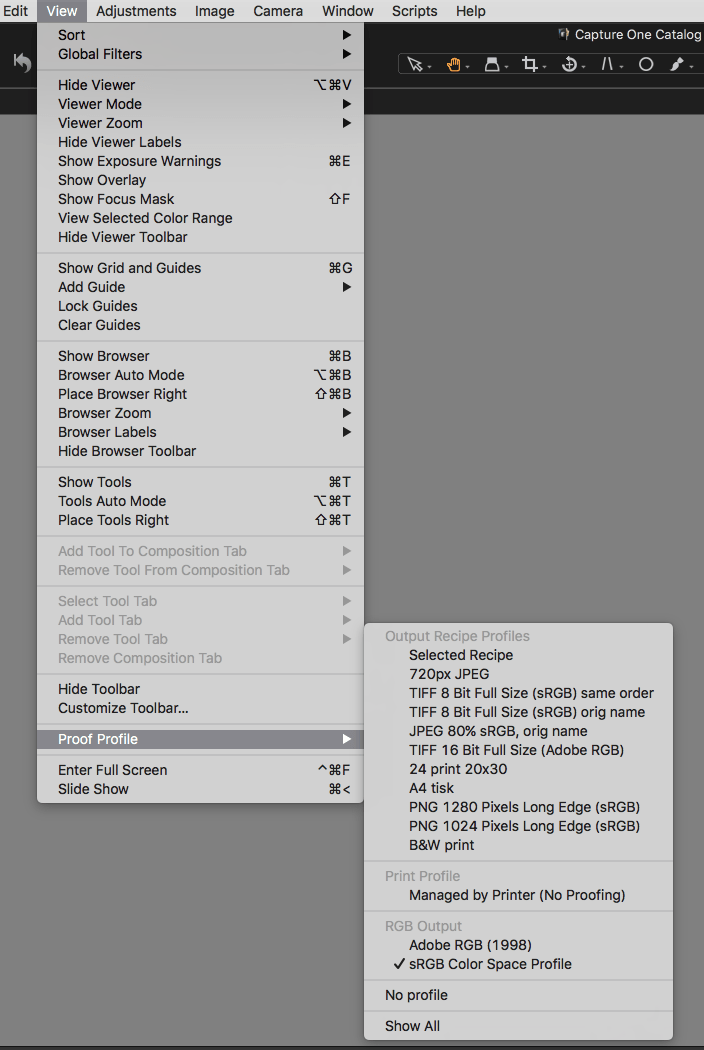Image resolution: width=704 pixels, height=1050 pixels.
Task: Select JPEG 80% sRGB, orig name profile
Action: [x=518, y=731]
